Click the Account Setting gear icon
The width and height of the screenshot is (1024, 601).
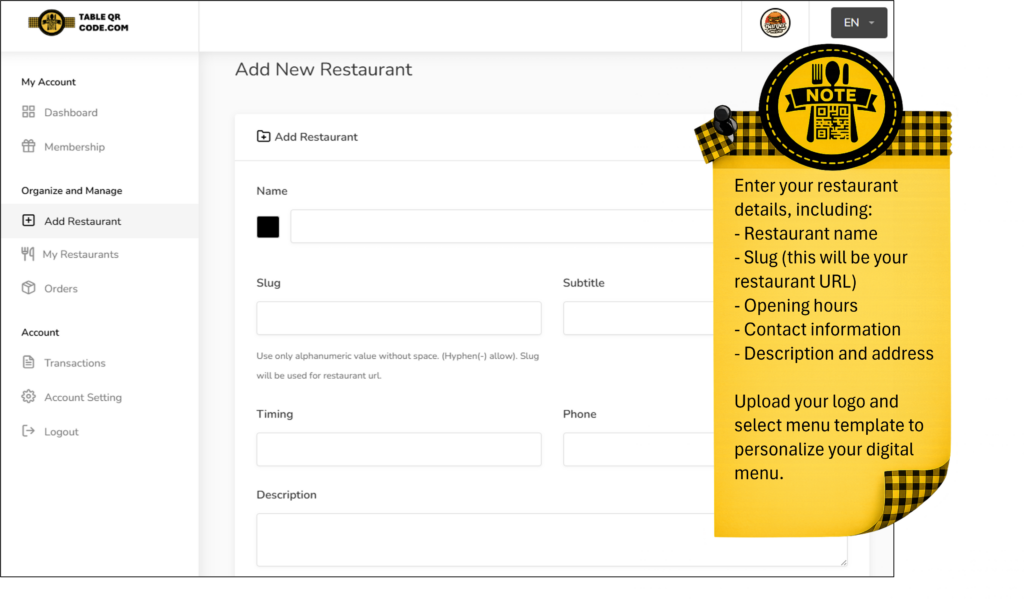(28, 397)
